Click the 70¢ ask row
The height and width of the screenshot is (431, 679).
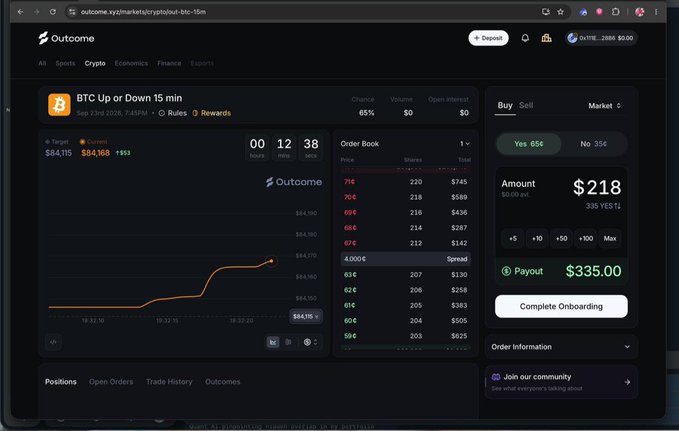405,197
